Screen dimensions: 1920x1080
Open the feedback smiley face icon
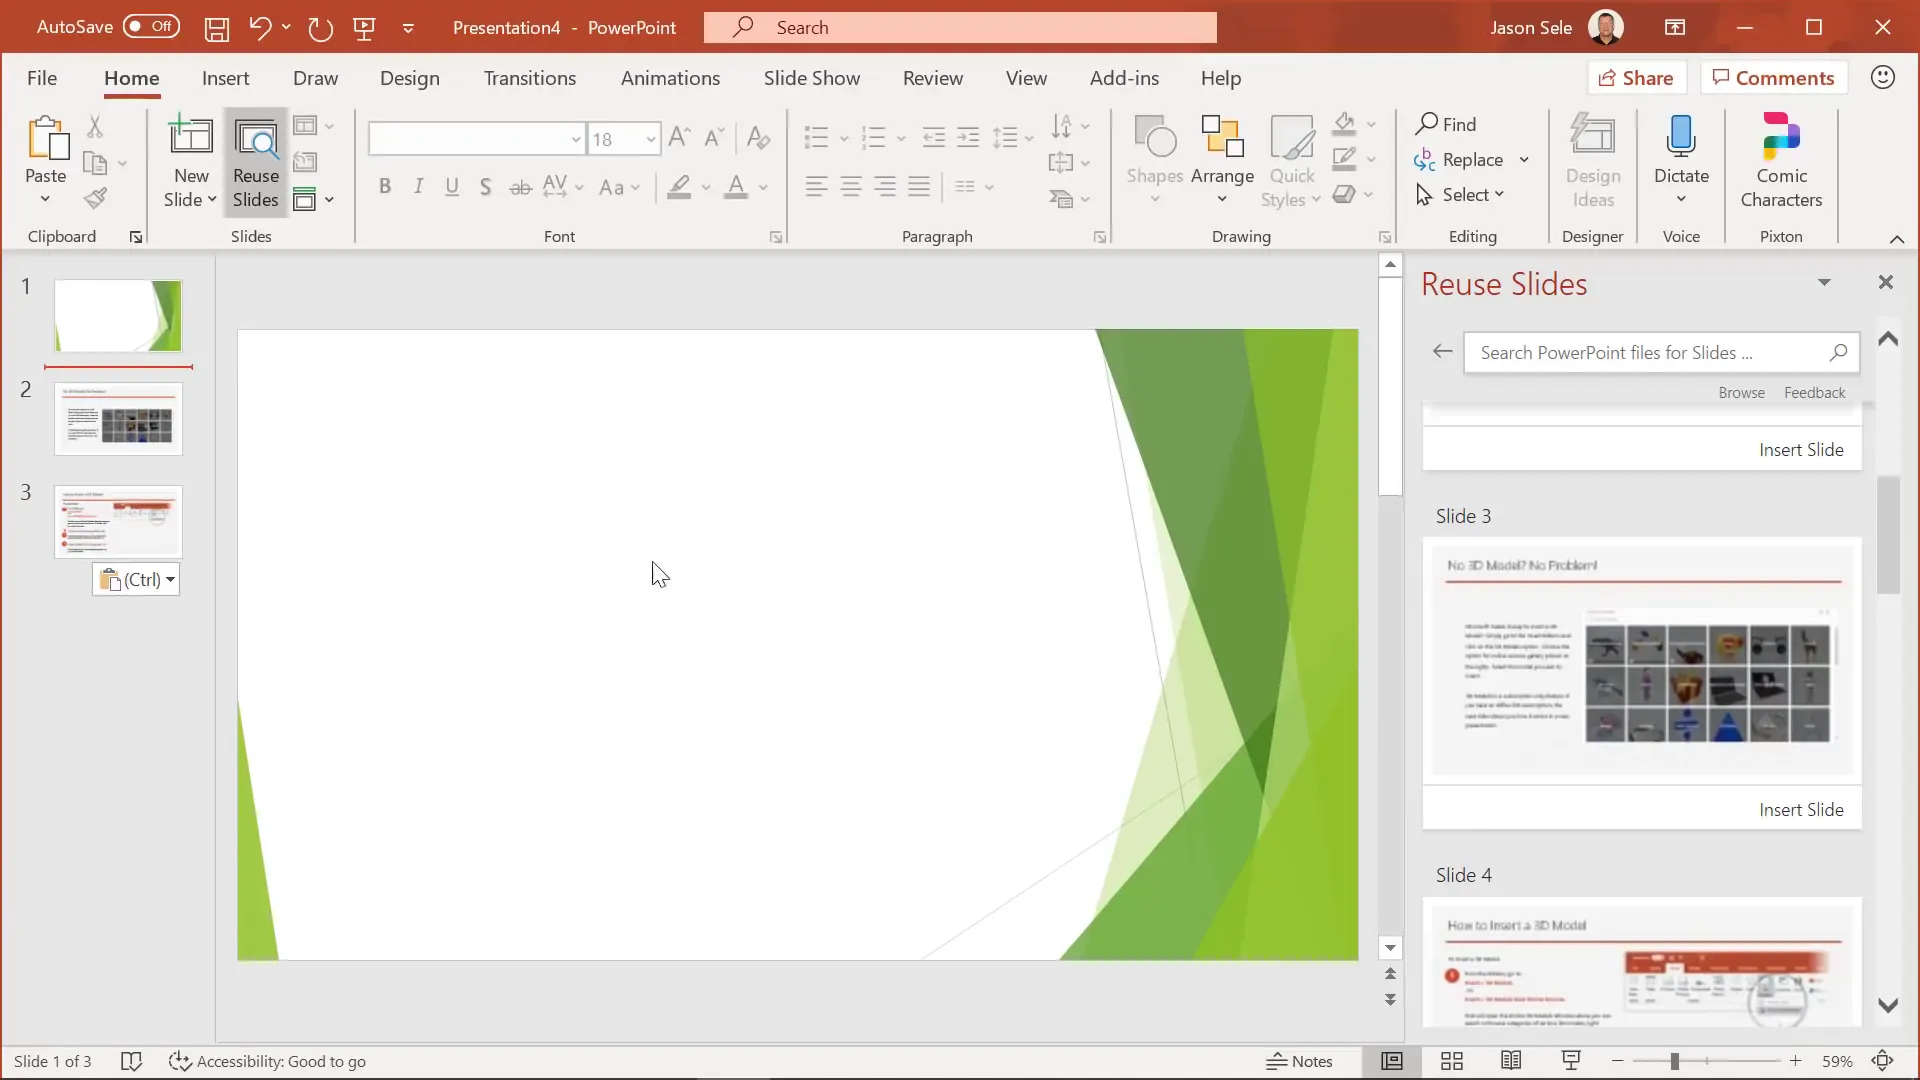click(x=1882, y=77)
